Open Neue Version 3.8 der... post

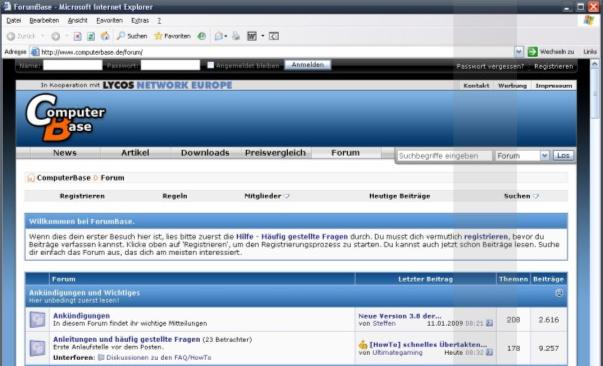click(400, 316)
